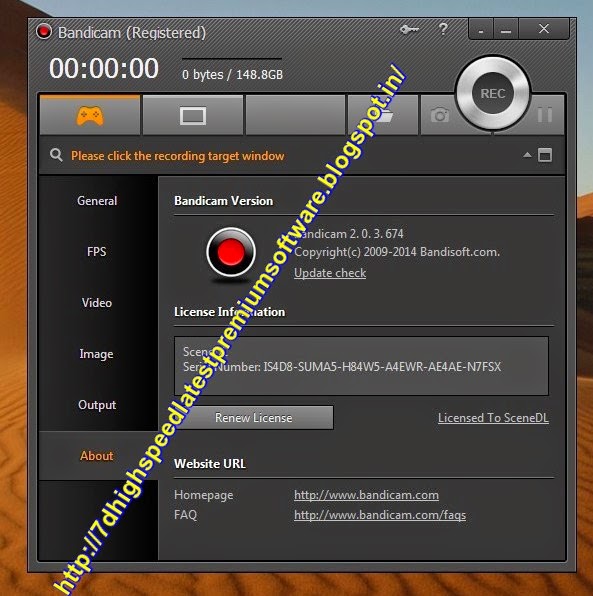This screenshot has height=596, width=593.
Task: Click the Update check link
Action: (x=330, y=273)
